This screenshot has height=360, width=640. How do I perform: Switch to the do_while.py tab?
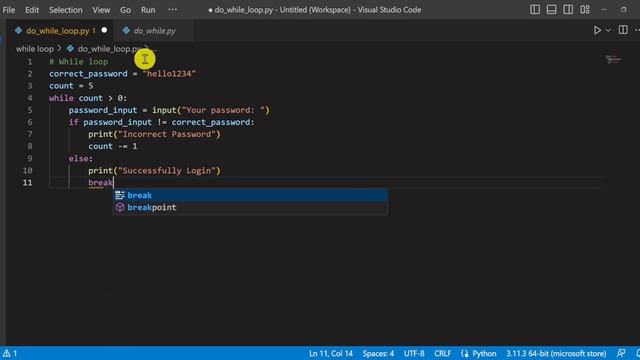154,31
